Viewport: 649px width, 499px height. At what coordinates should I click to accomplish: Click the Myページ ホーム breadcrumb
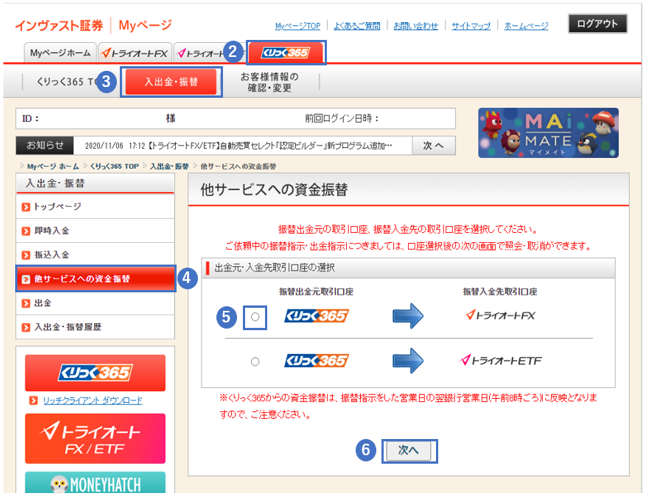pos(53,166)
